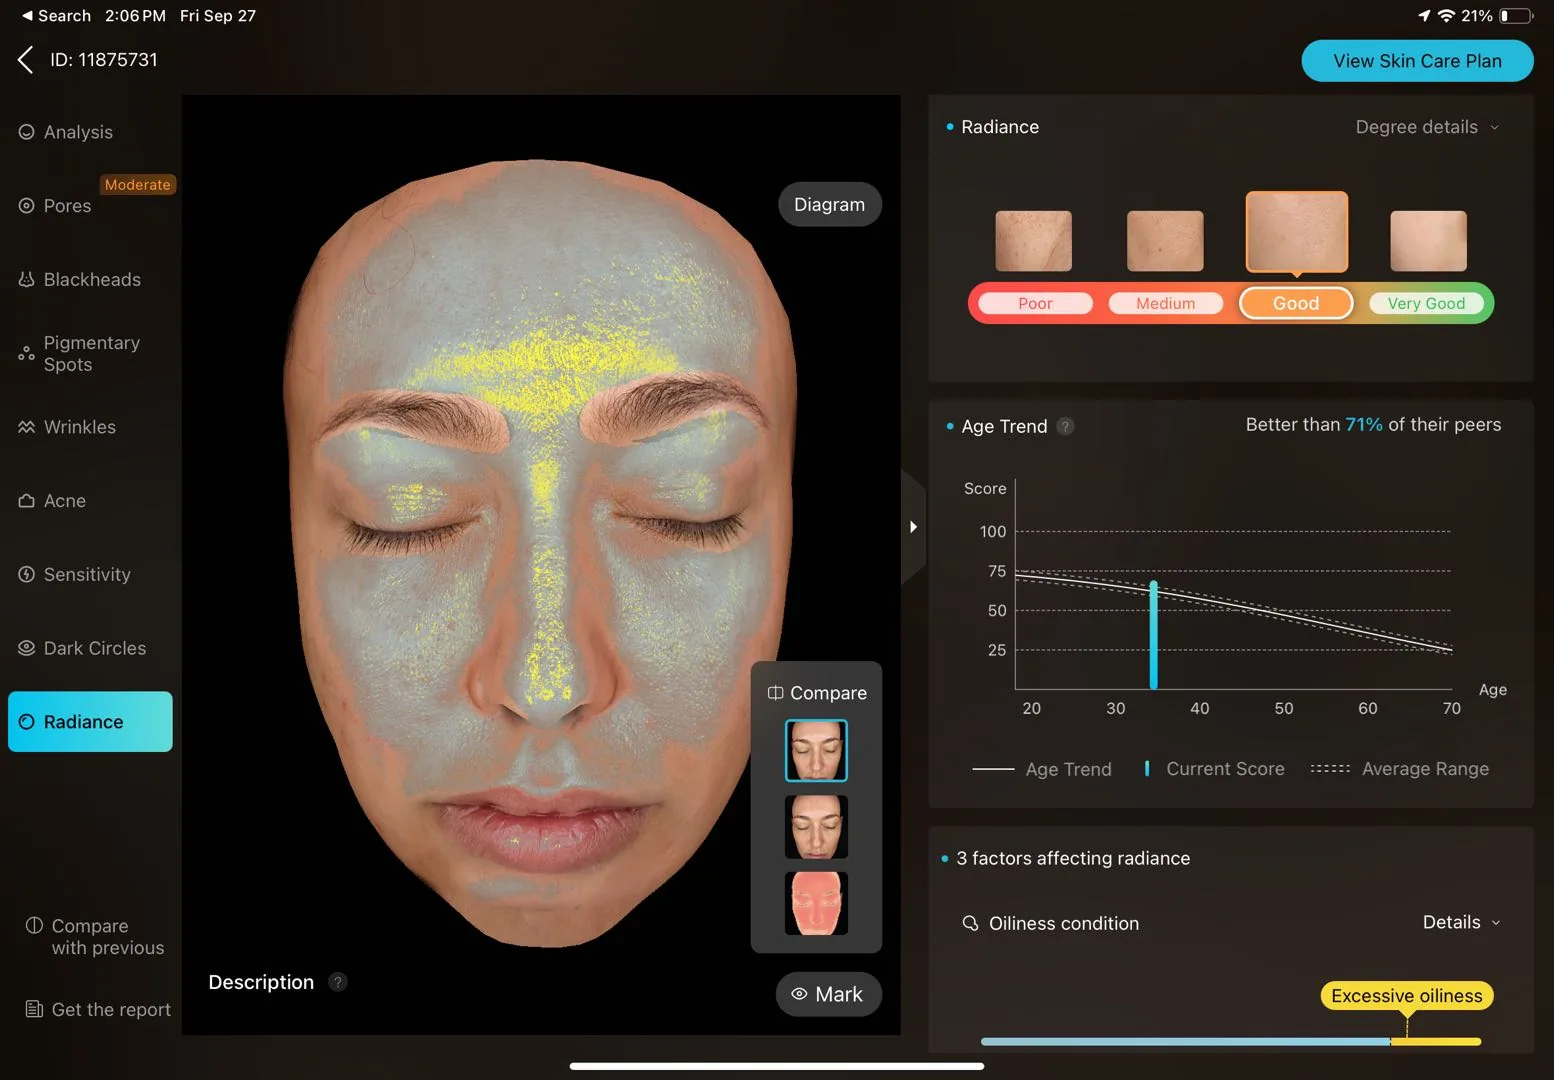Click the Oiliness condition level bar

[x=1230, y=1042]
